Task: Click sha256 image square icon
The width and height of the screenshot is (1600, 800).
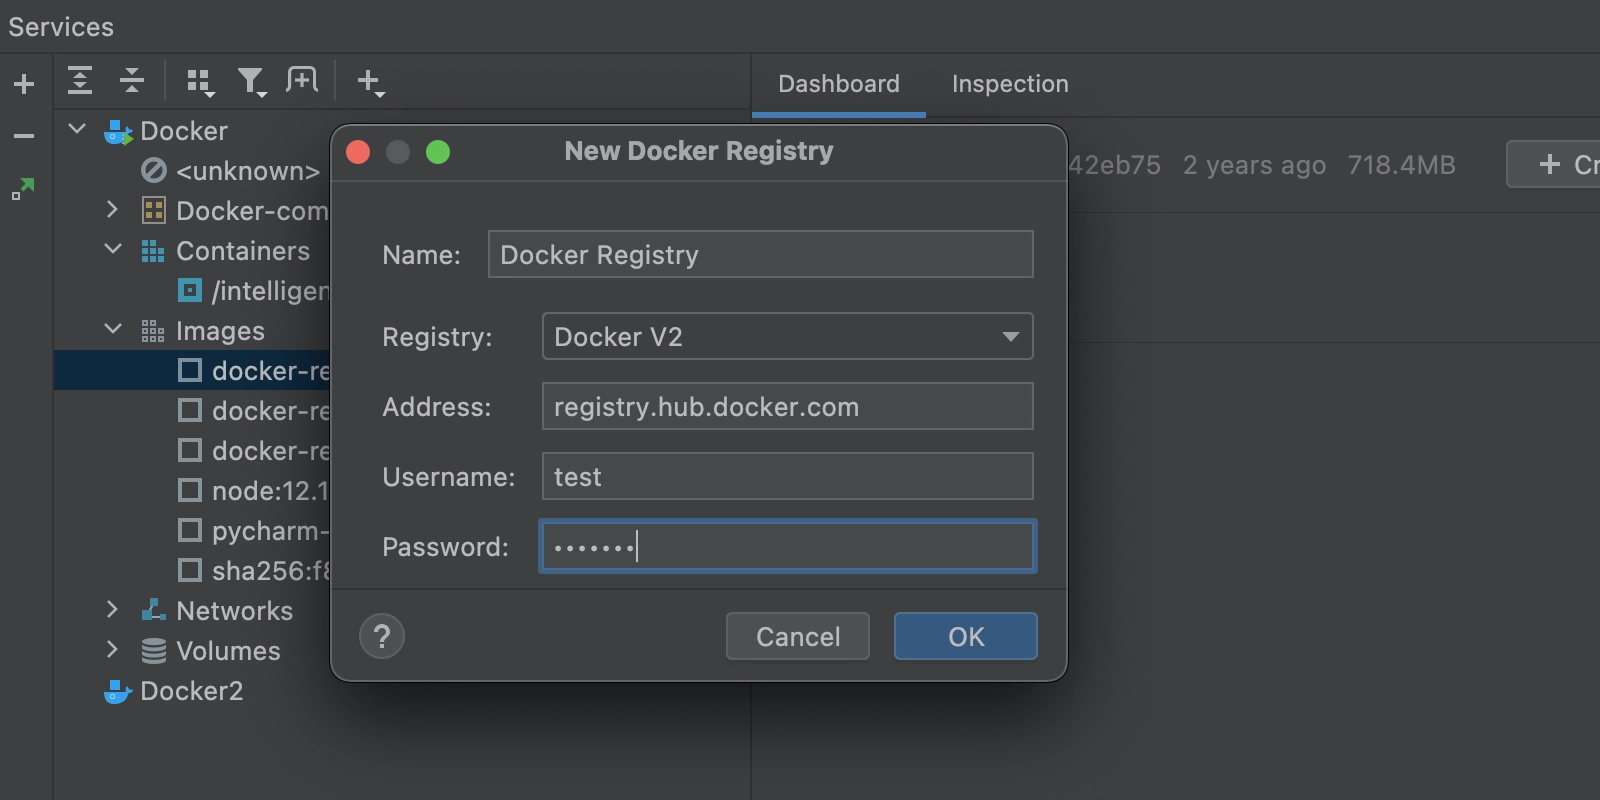Action: 190,570
